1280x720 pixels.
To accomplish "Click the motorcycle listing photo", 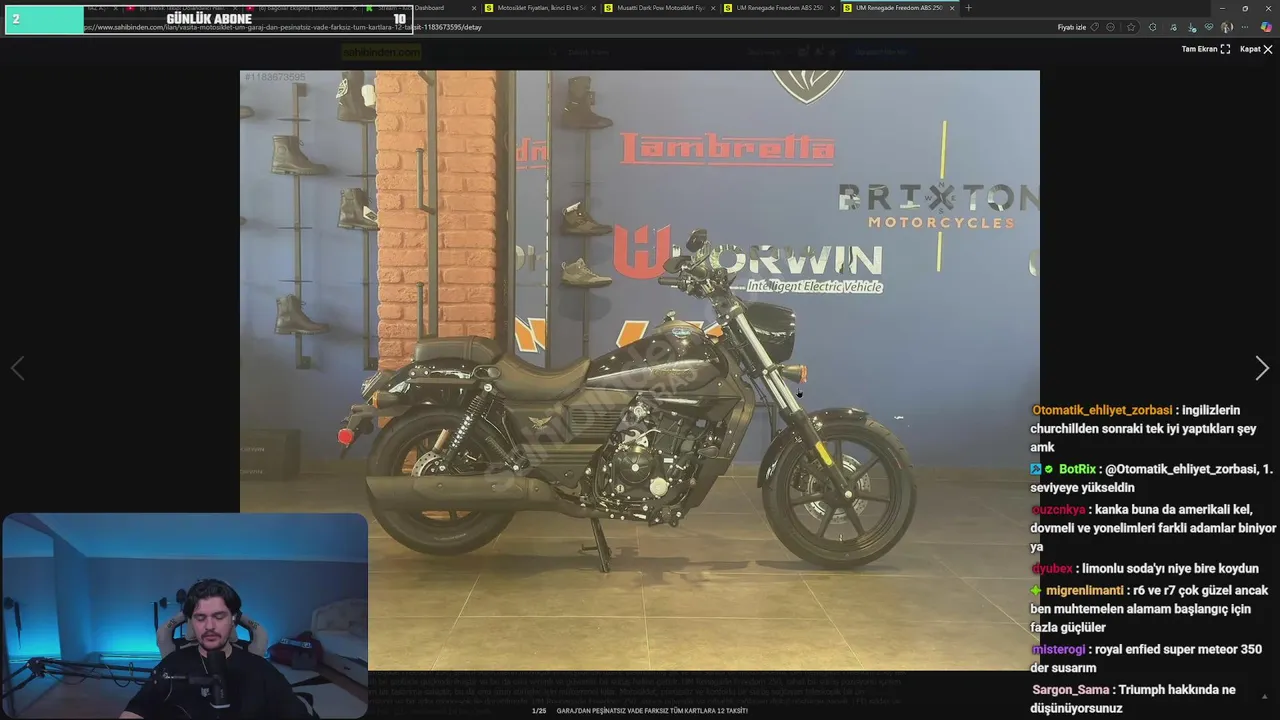I will [x=640, y=370].
